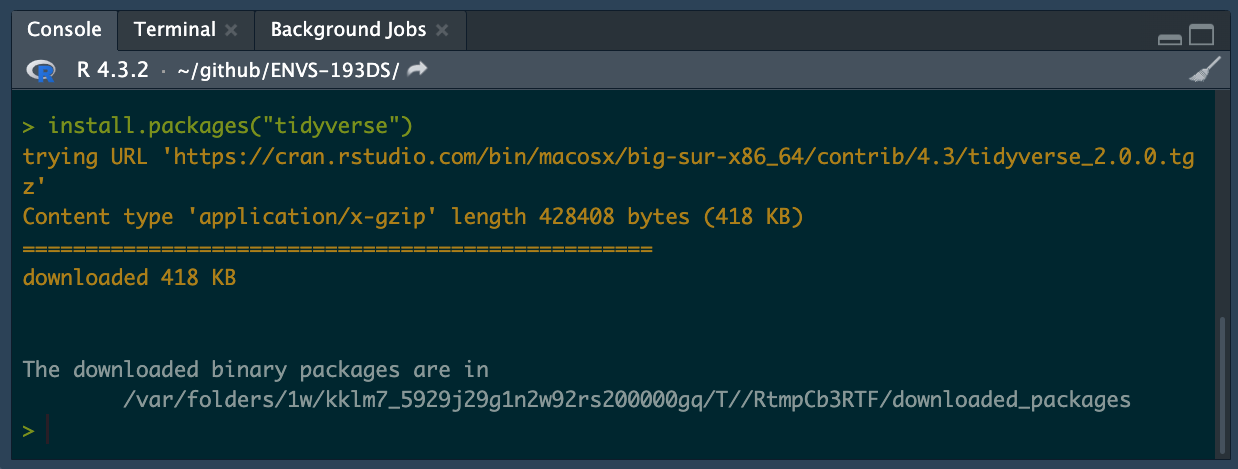Click the "Content type" output line
1238x469 pixels.
pos(412,217)
